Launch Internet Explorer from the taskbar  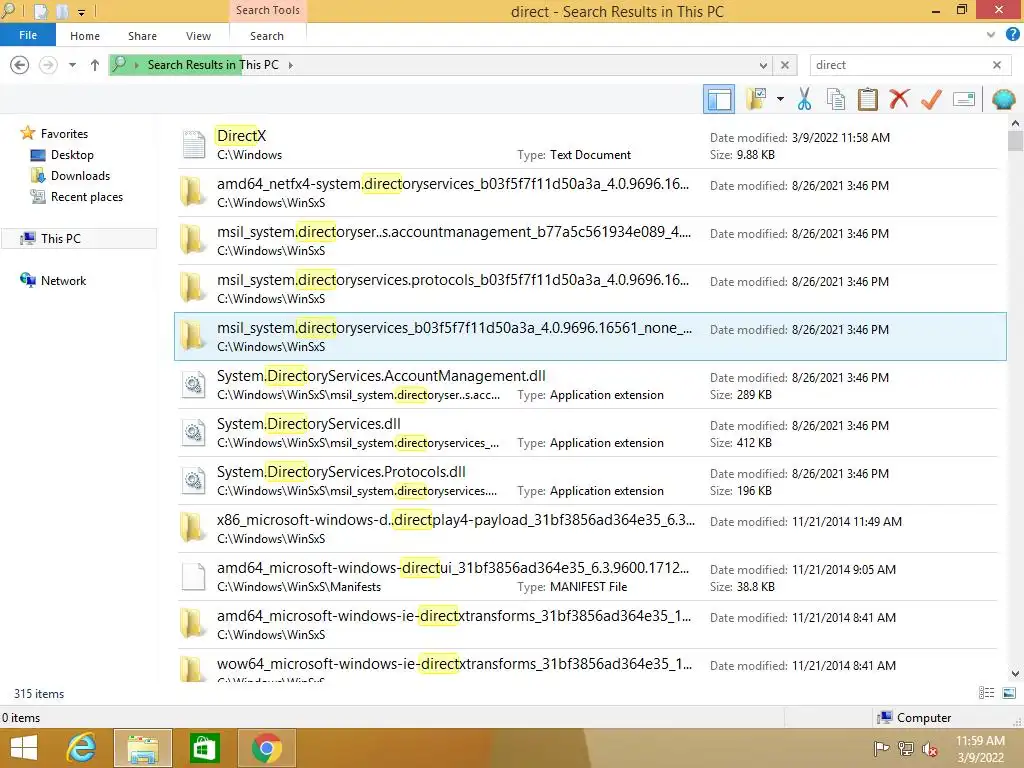[82, 748]
